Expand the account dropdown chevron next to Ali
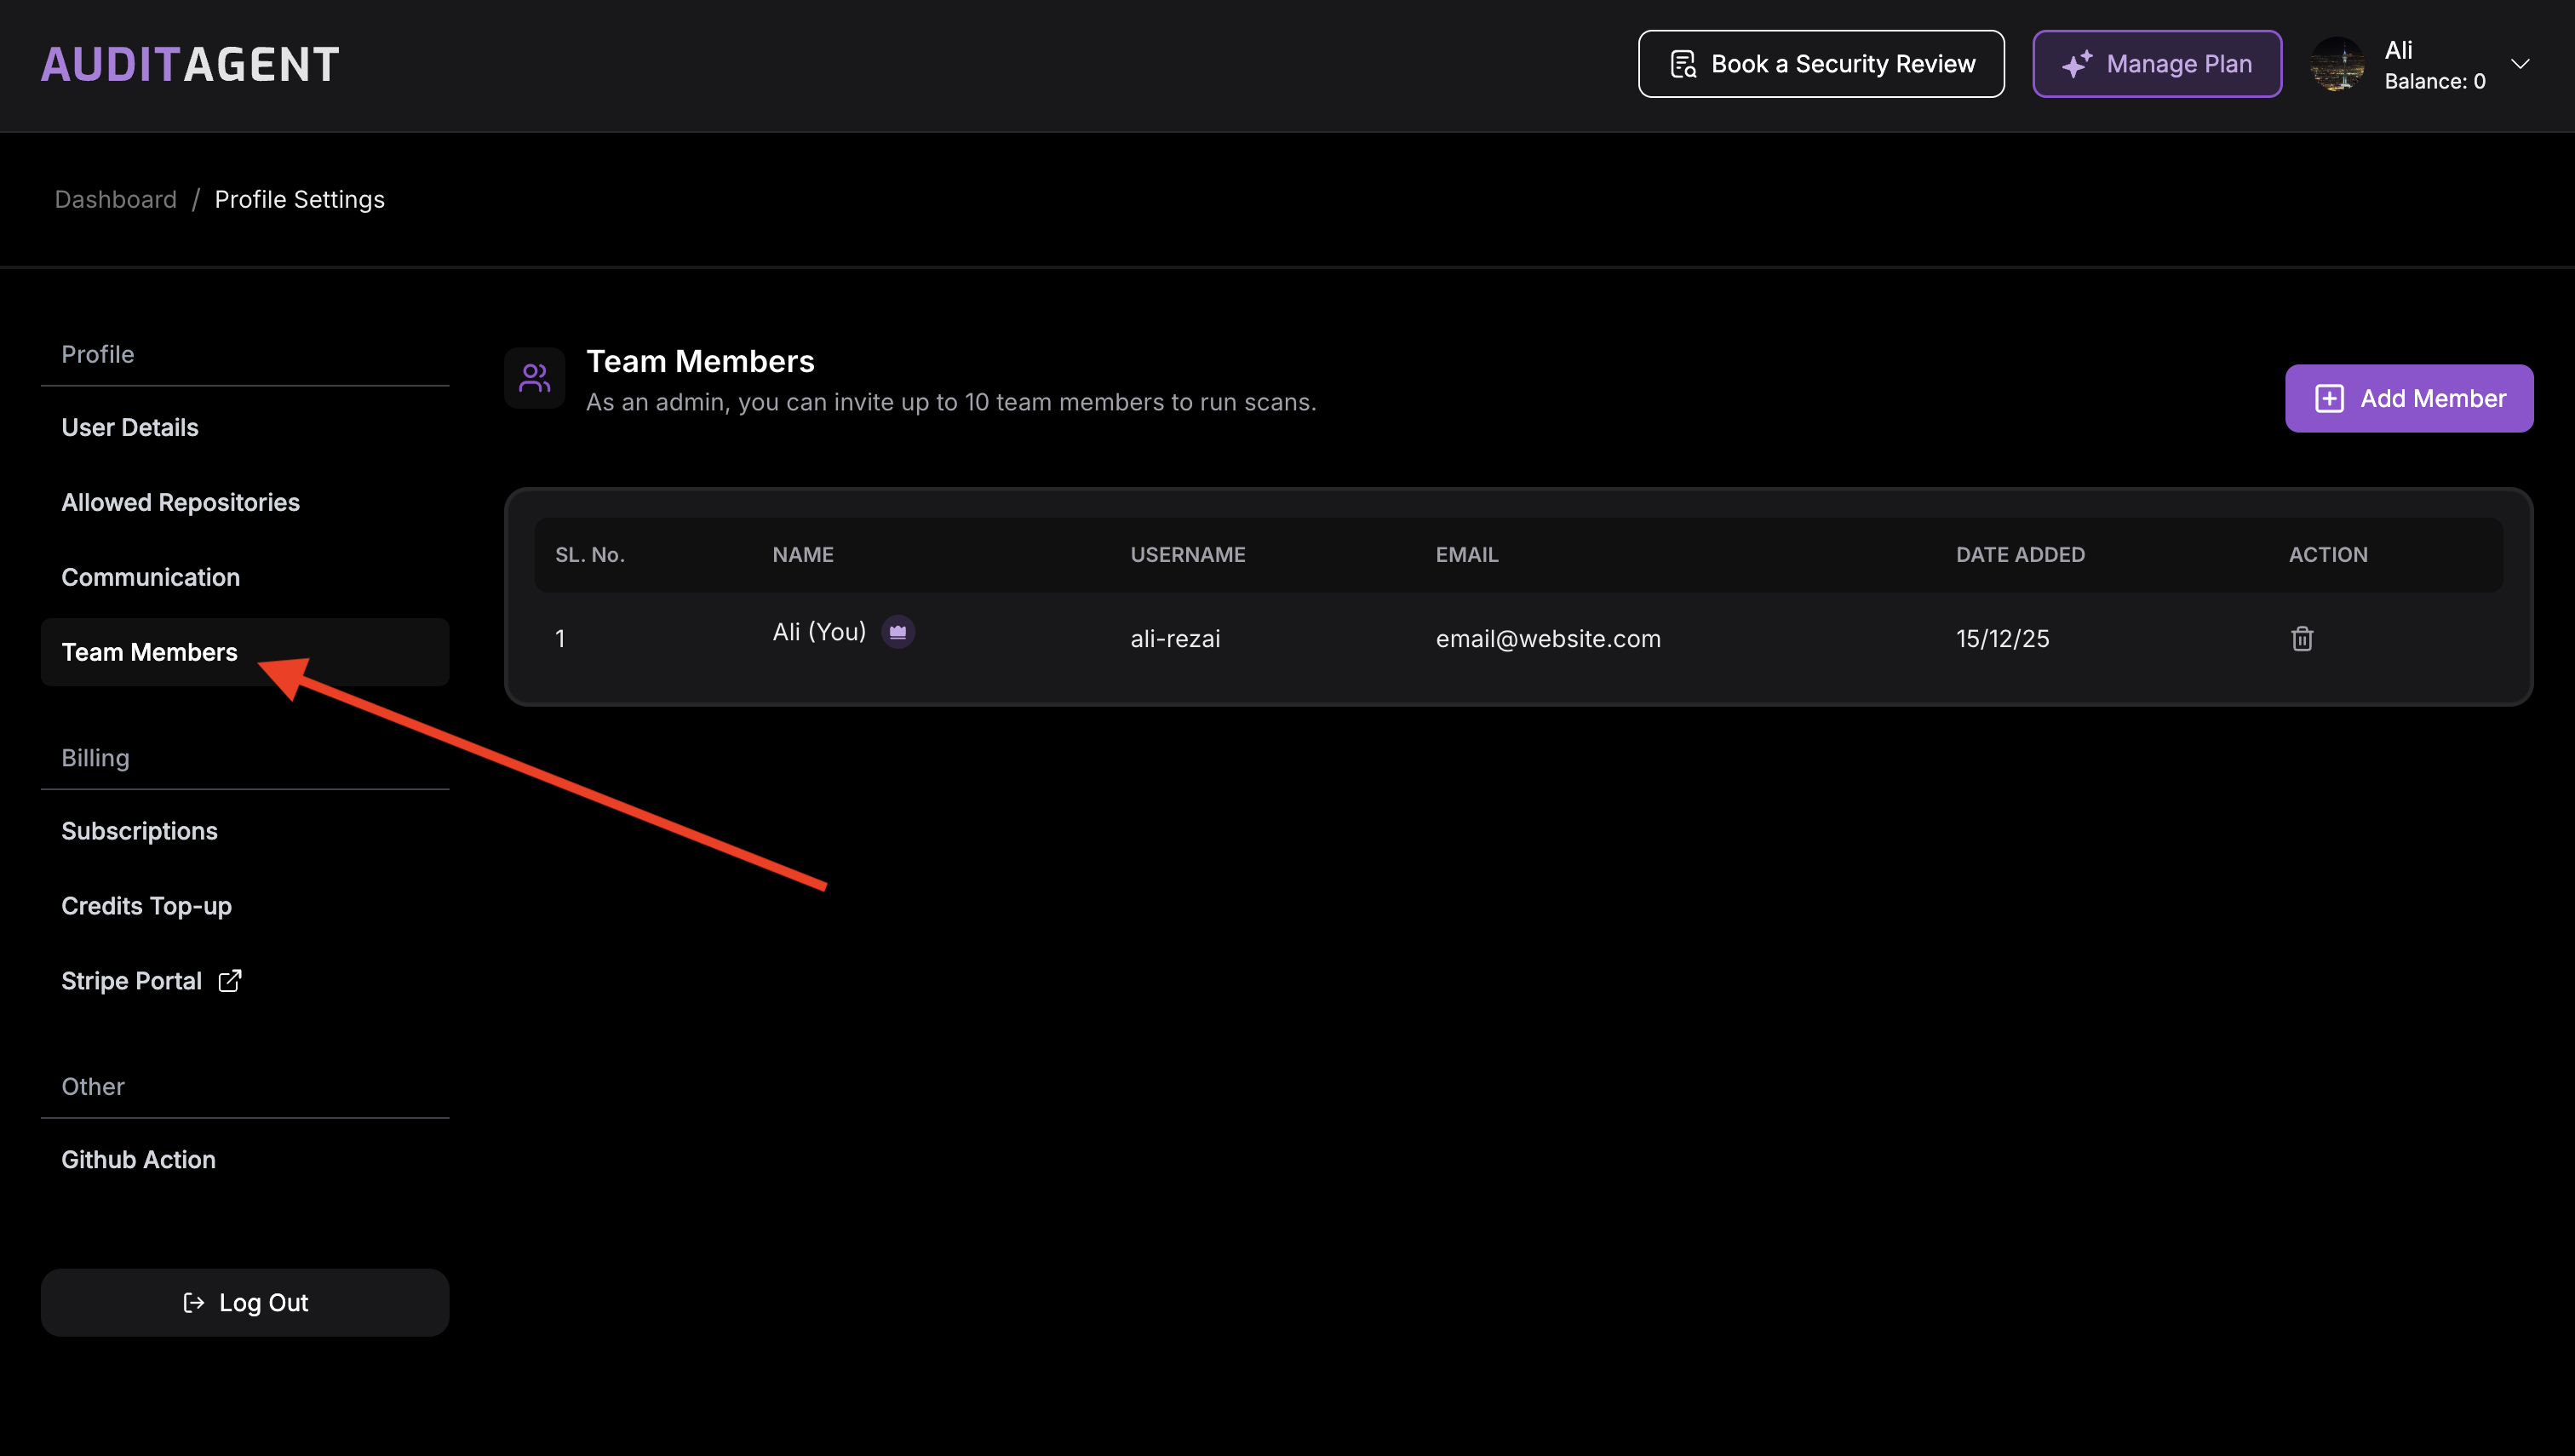Image resolution: width=2575 pixels, height=1456 pixels. pos(2519,64)
